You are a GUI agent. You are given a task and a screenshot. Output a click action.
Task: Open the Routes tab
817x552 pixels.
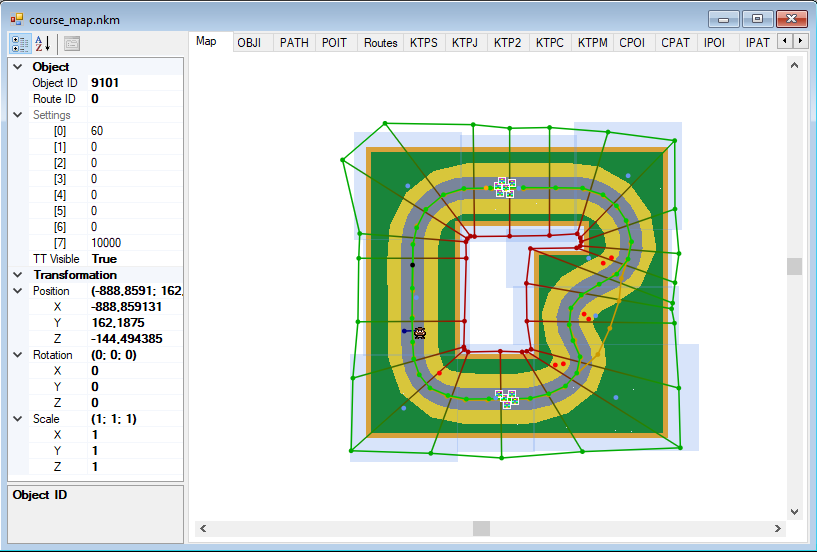click(x=380, y=43)
